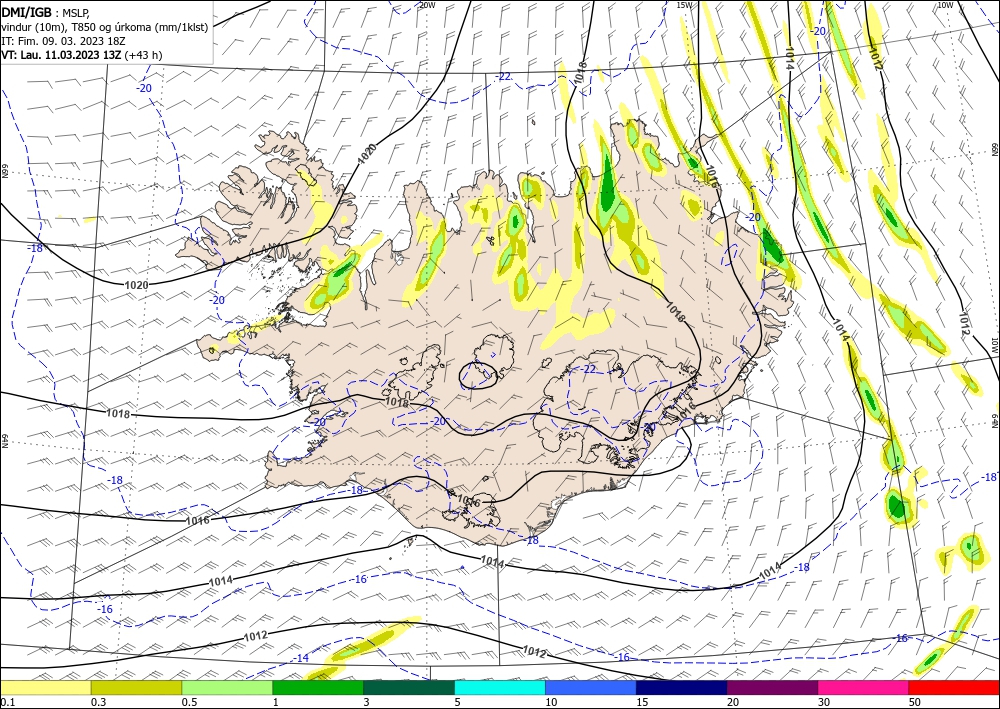This screenshot has height=709, width=1000.
Task: Click the red 50+ legend swatch
Action: tap(954, 688)
